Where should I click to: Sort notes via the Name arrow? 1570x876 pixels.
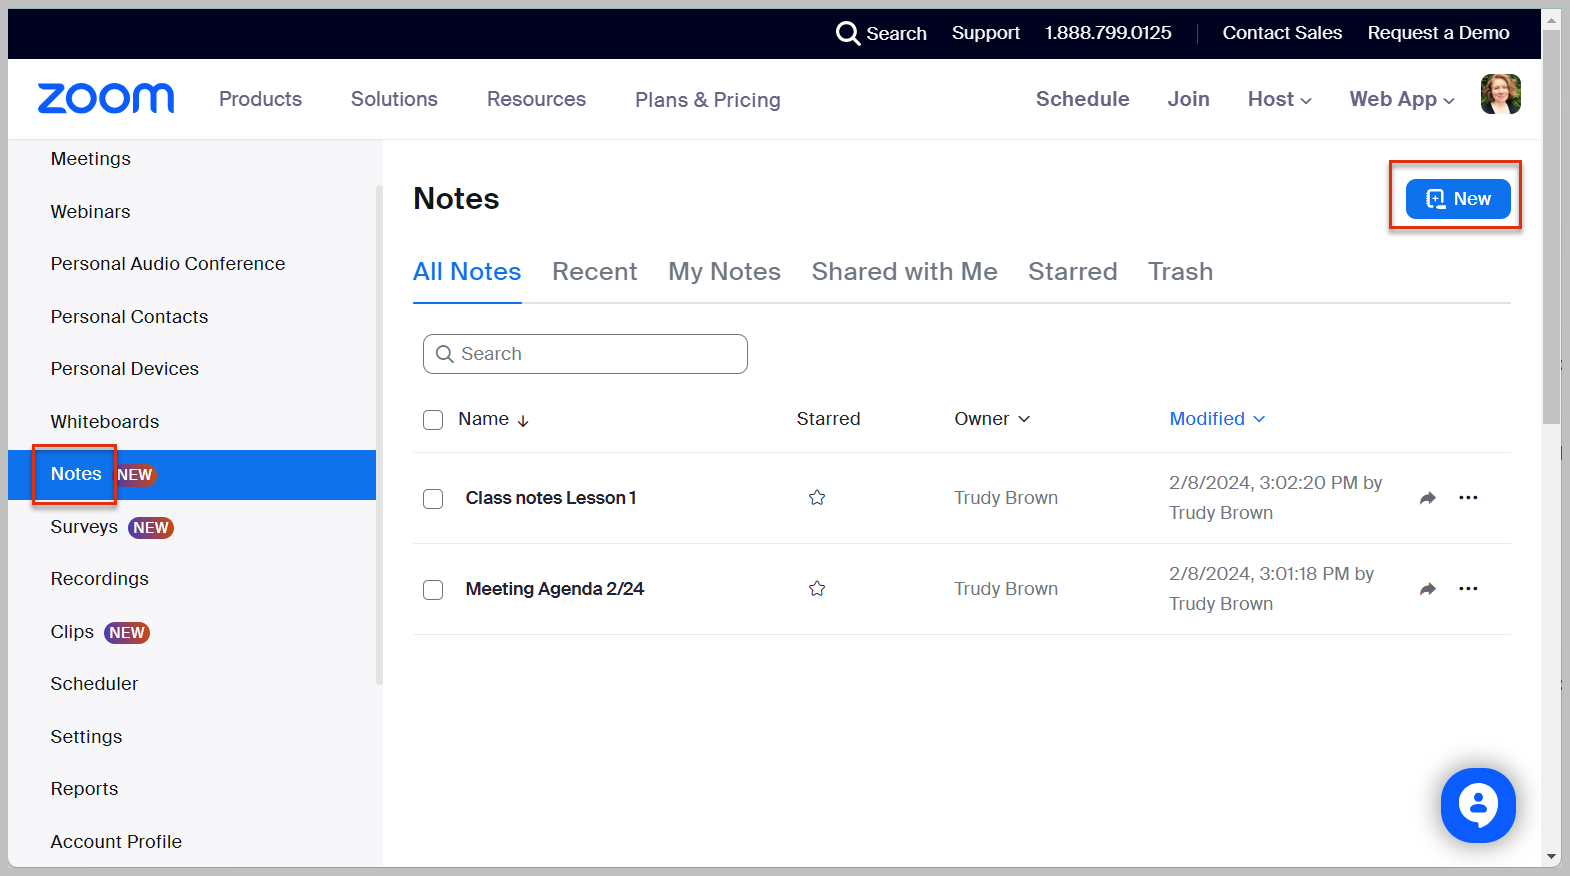tap(523, 420)
